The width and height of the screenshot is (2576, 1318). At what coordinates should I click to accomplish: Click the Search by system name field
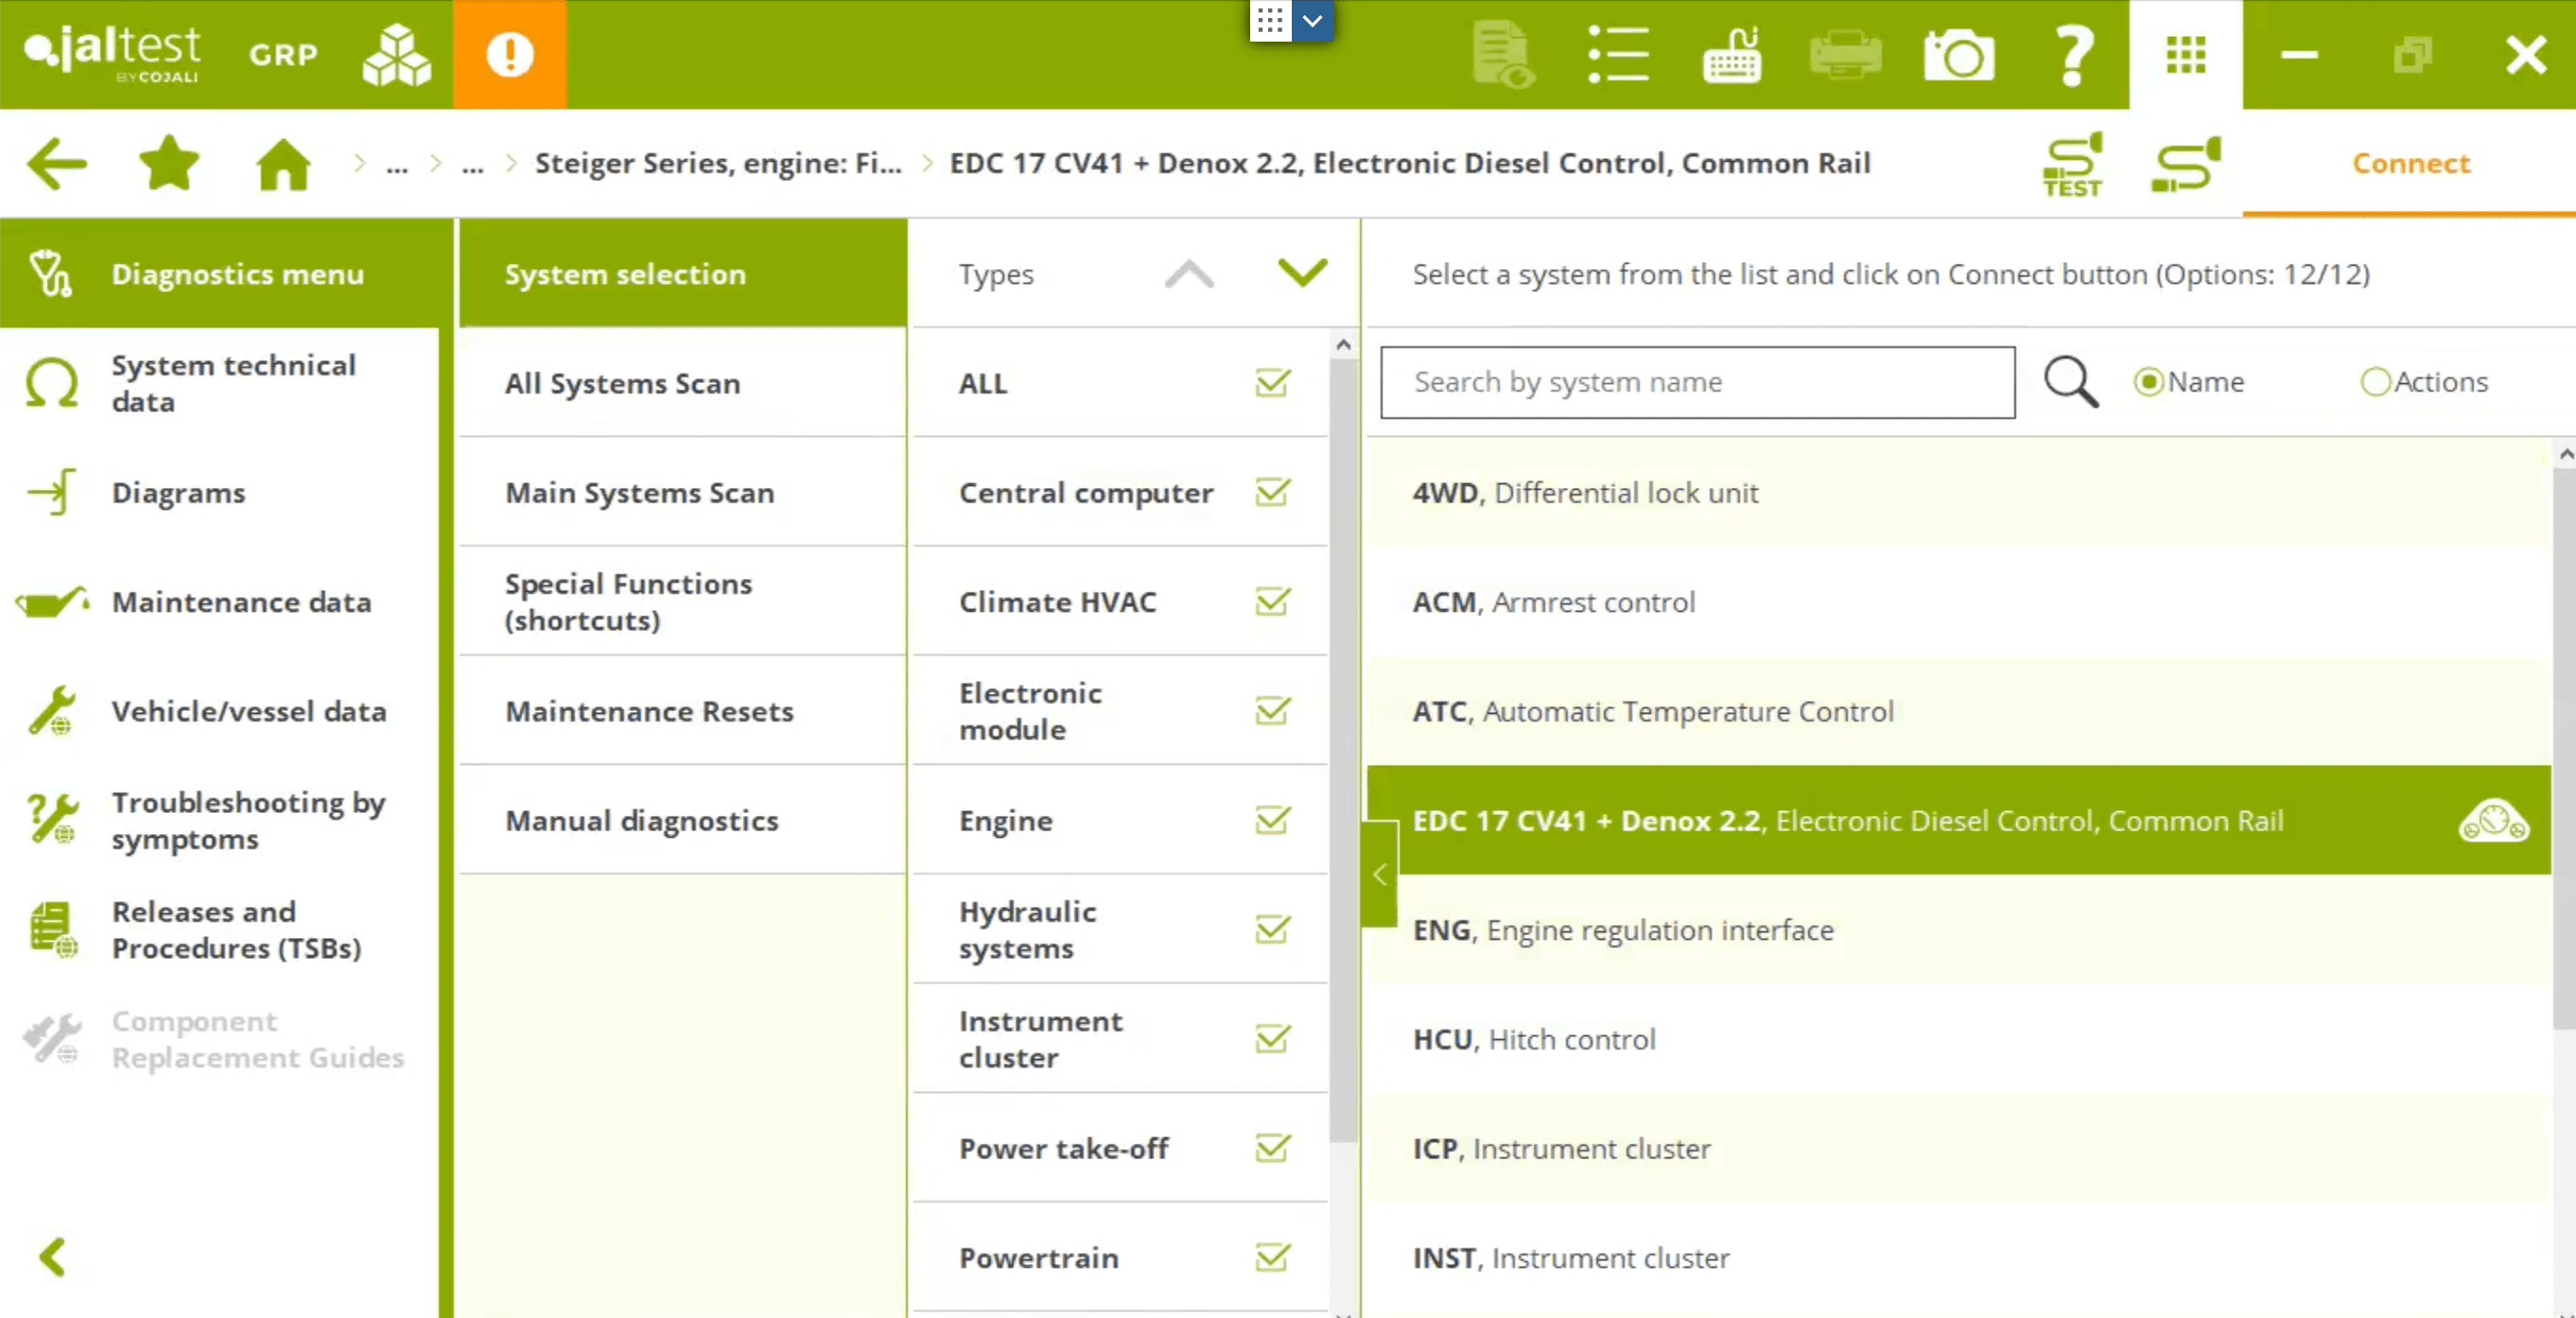tap(1697, 382)
